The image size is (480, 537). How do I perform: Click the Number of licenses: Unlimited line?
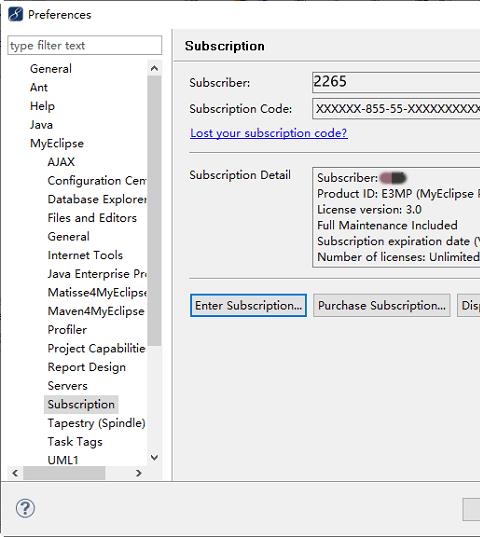click(x=399, y=257)
